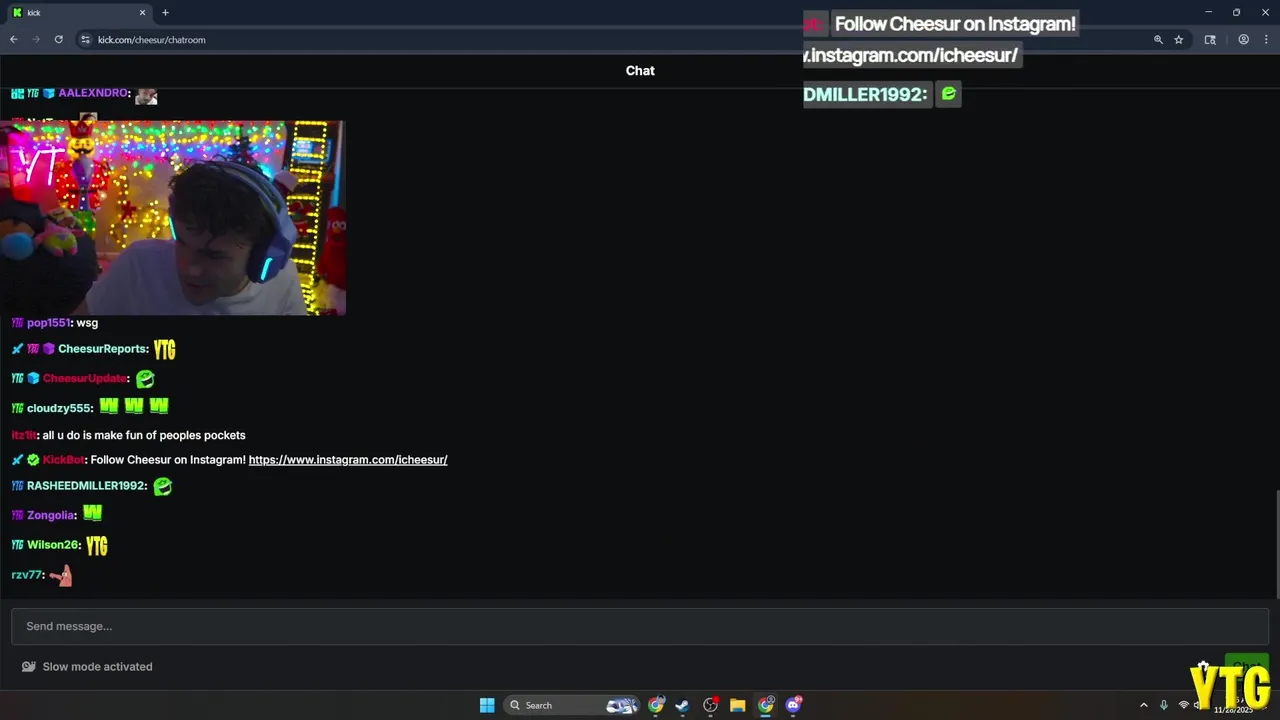Click the streamer webcam image in chat
The image size is (1280, 720).
point(173,218)
